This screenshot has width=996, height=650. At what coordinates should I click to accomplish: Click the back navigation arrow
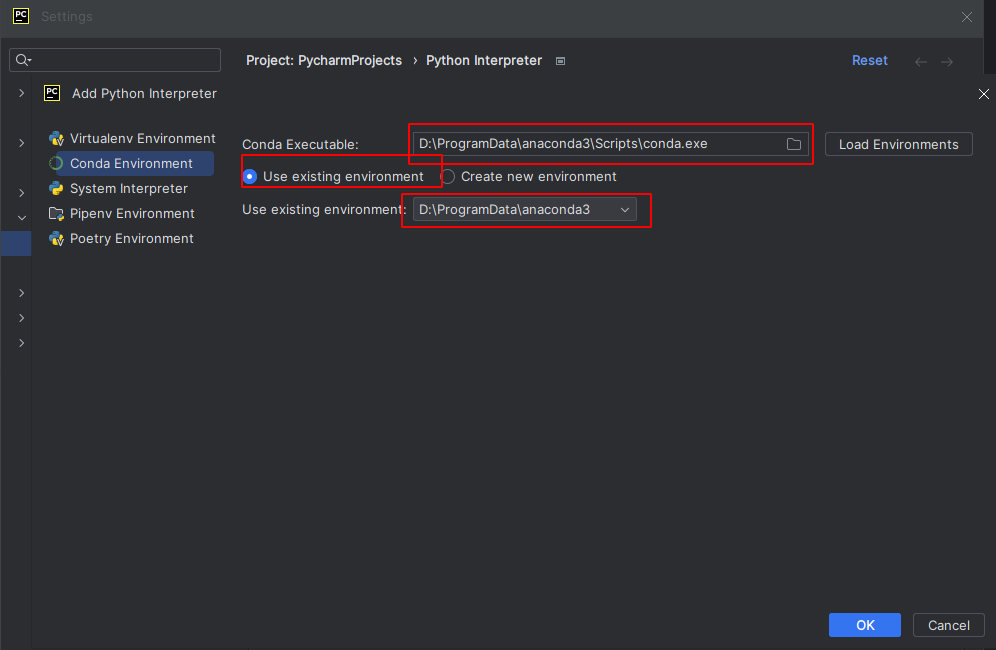tap(920, 60)
